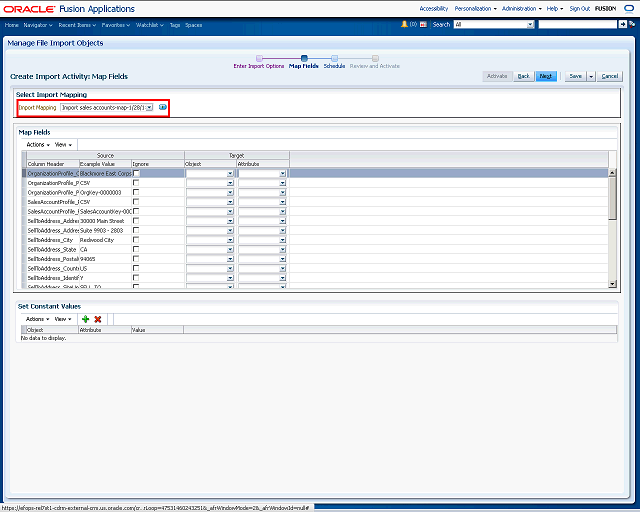The image size is (640, 512).
Task: Click the Map Fields table vertical scrollbar
Action: click(x=612, y=230)
